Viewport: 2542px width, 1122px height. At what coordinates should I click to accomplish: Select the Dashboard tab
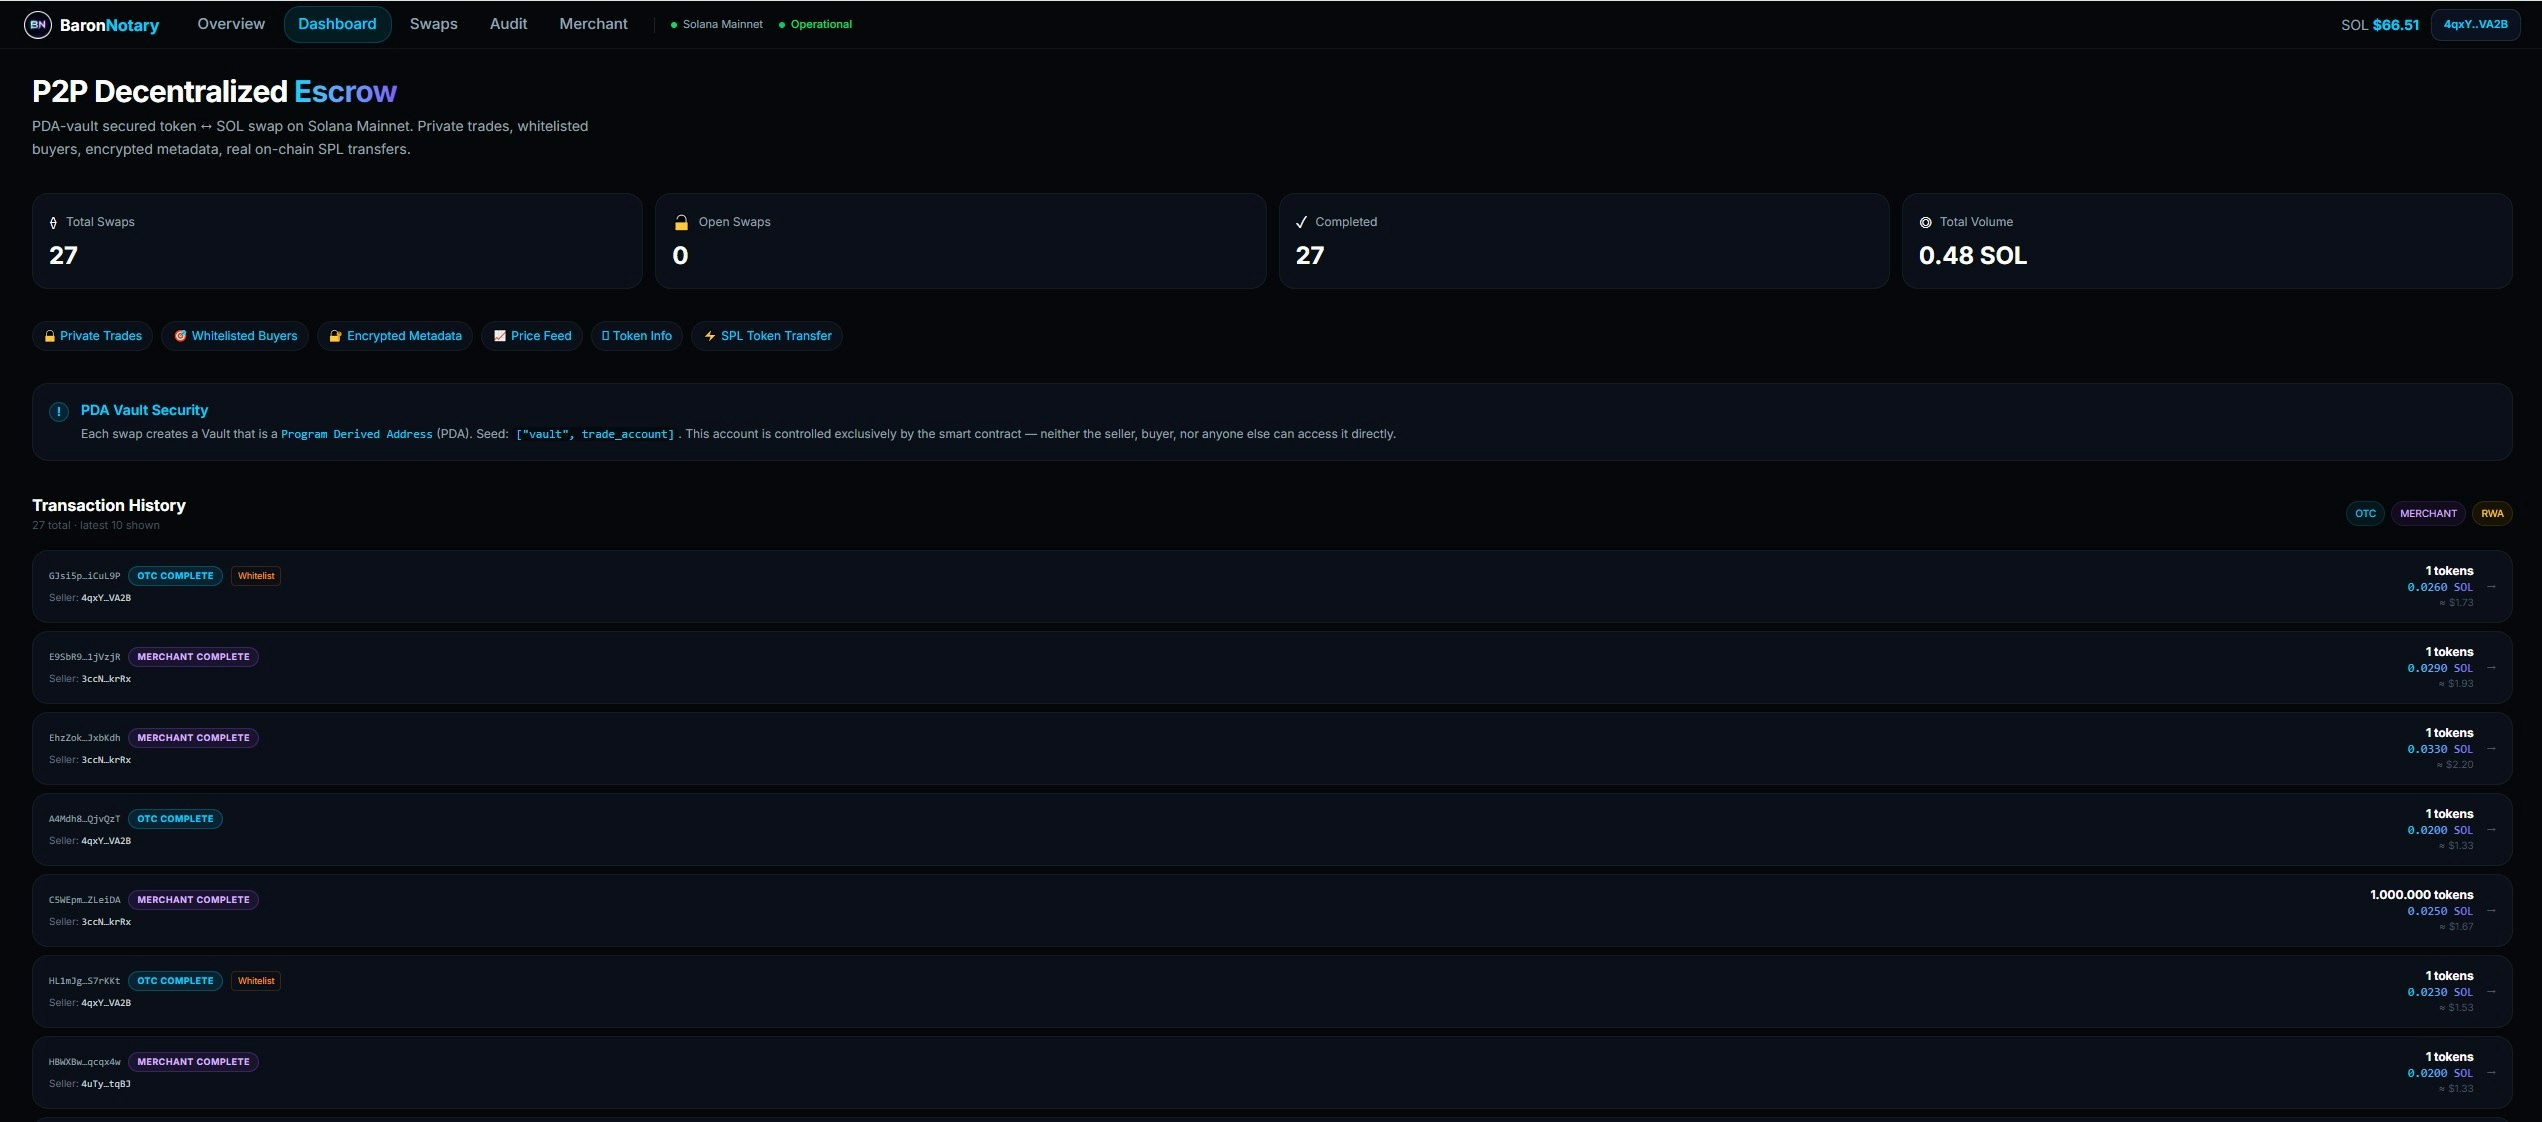[337, 24]
